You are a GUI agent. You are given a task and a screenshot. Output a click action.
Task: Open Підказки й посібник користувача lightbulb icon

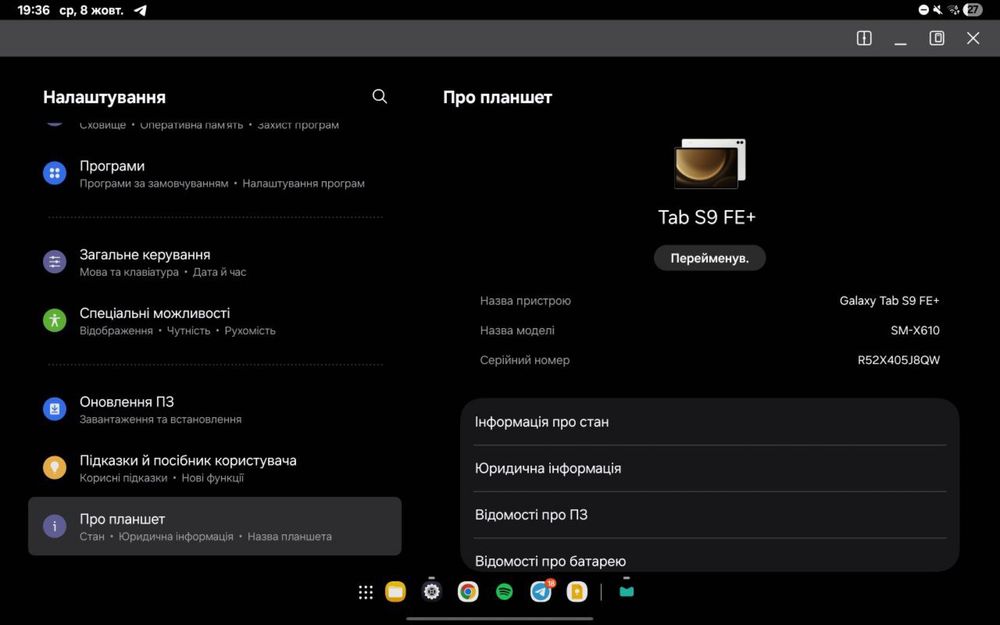(55, 467)
